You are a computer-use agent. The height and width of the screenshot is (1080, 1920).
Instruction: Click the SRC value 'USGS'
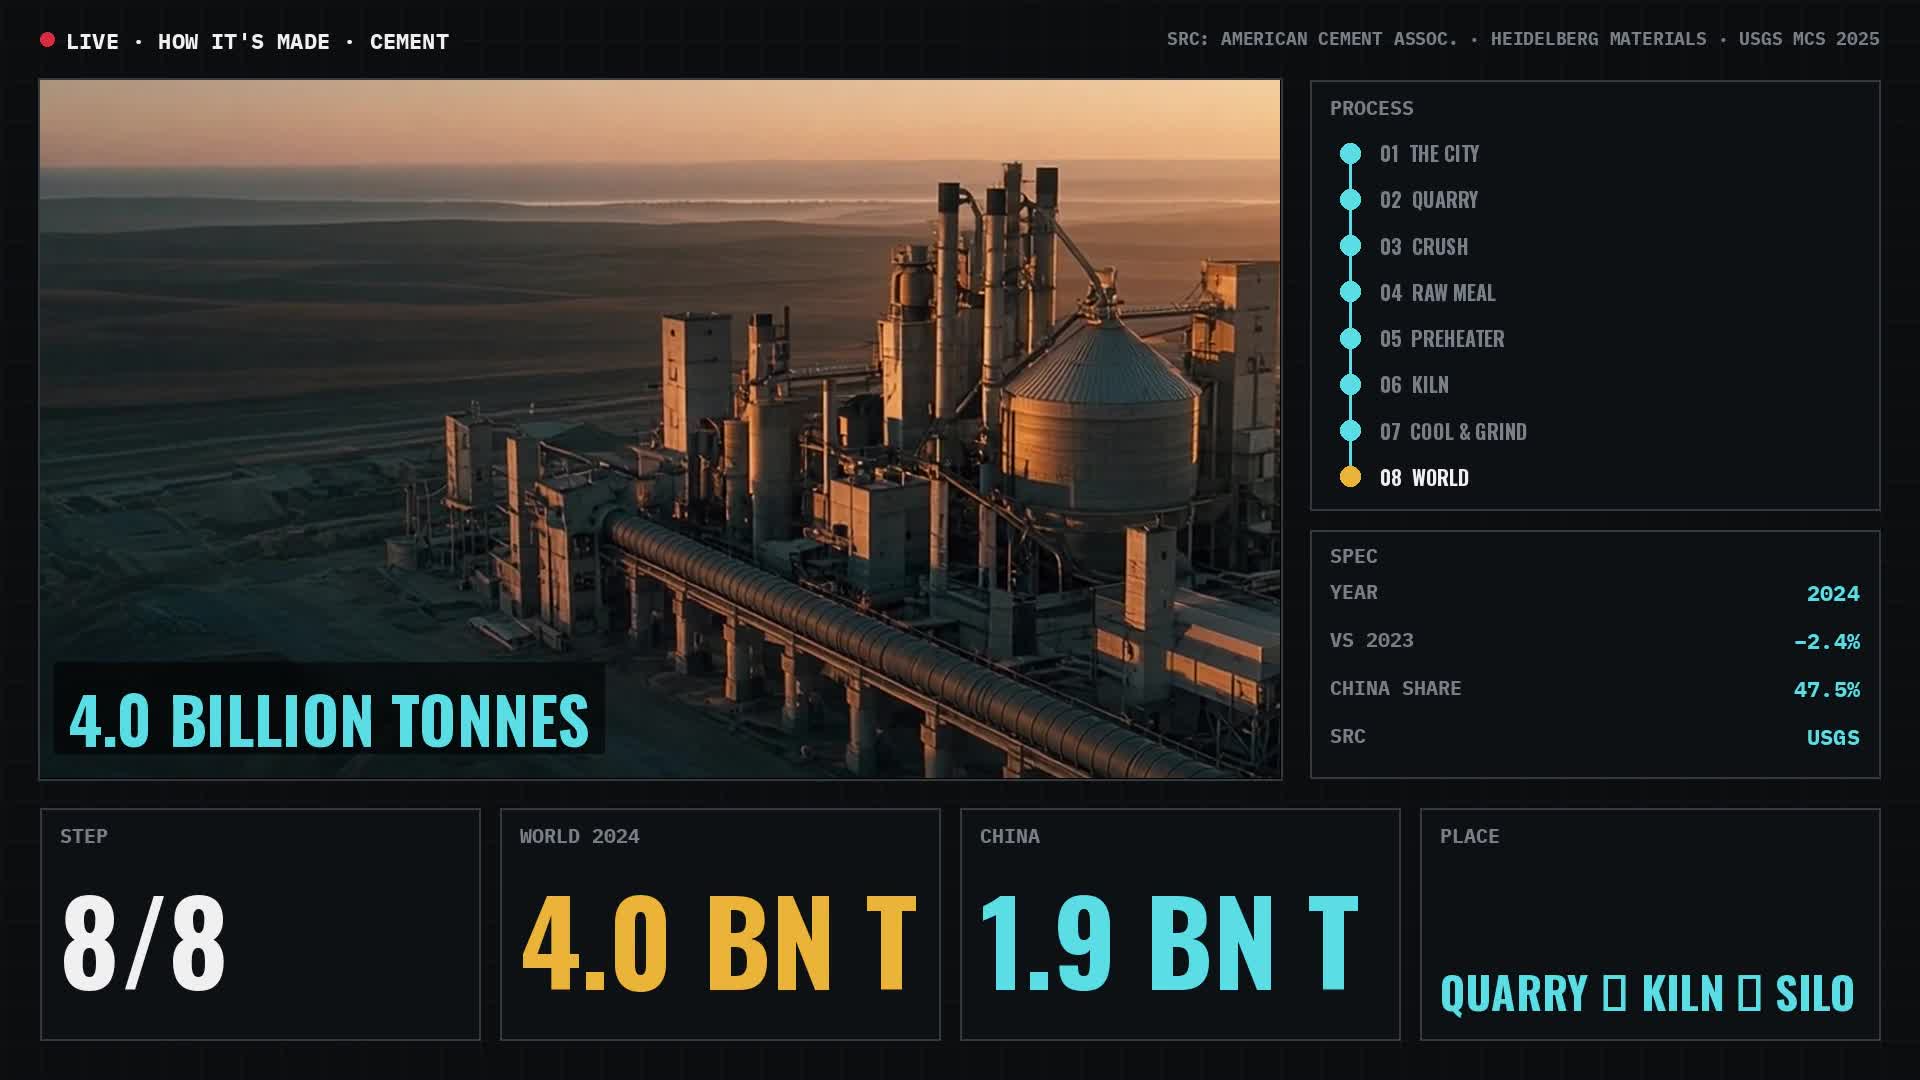[1832, 737]
